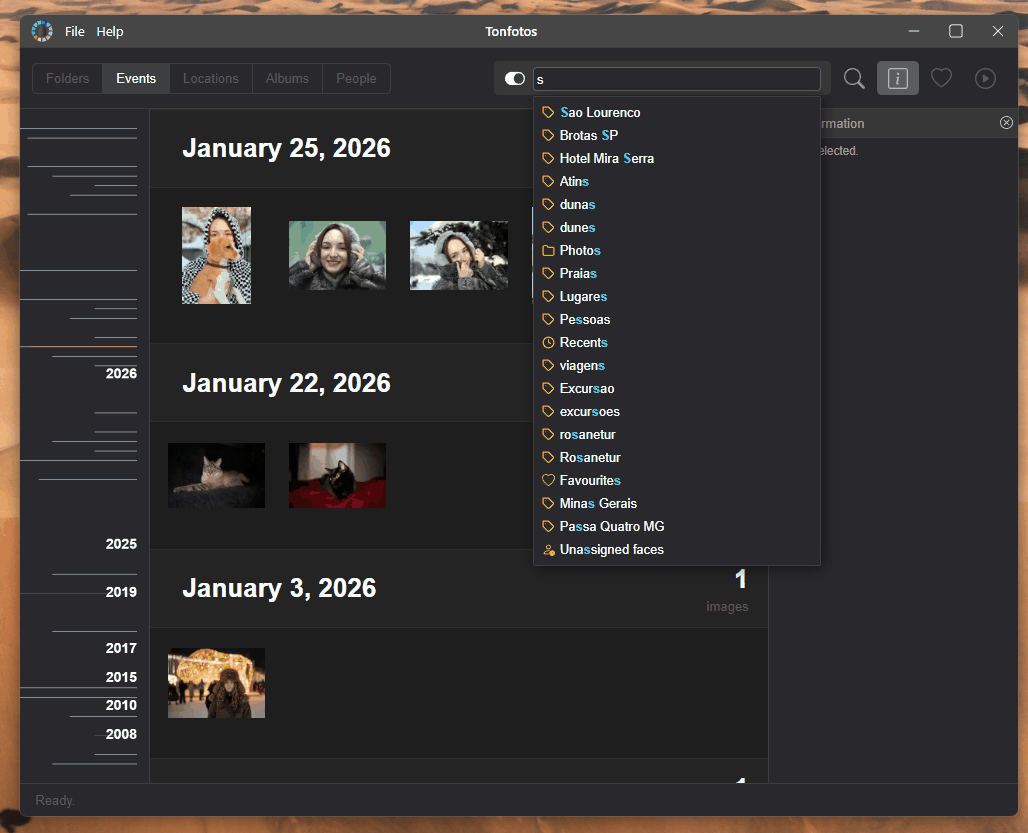1028x833 pixels.
Task: Click the January 25, 2026 event header
Action: 287,148
